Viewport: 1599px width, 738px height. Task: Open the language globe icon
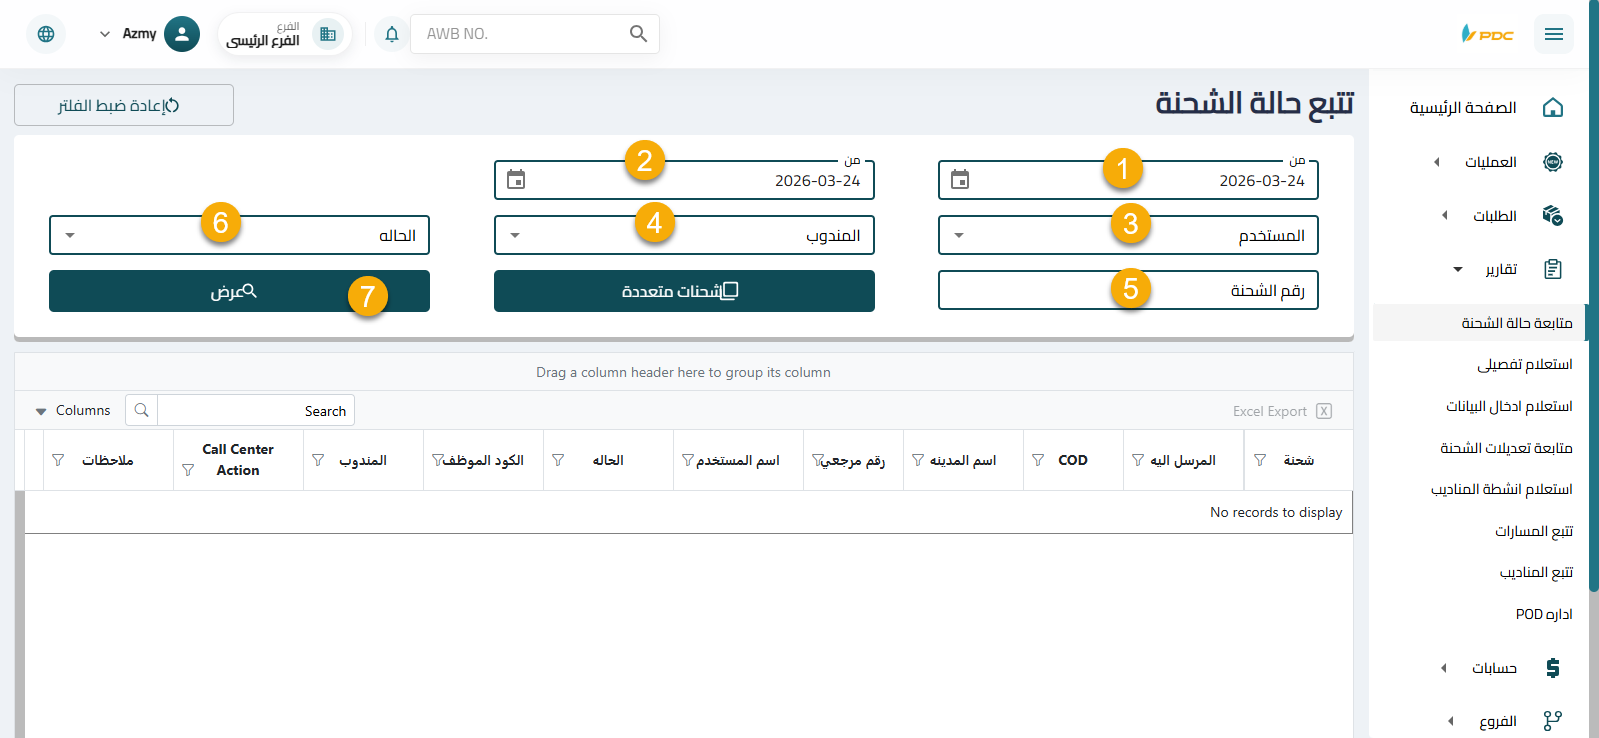click(46, 34)
